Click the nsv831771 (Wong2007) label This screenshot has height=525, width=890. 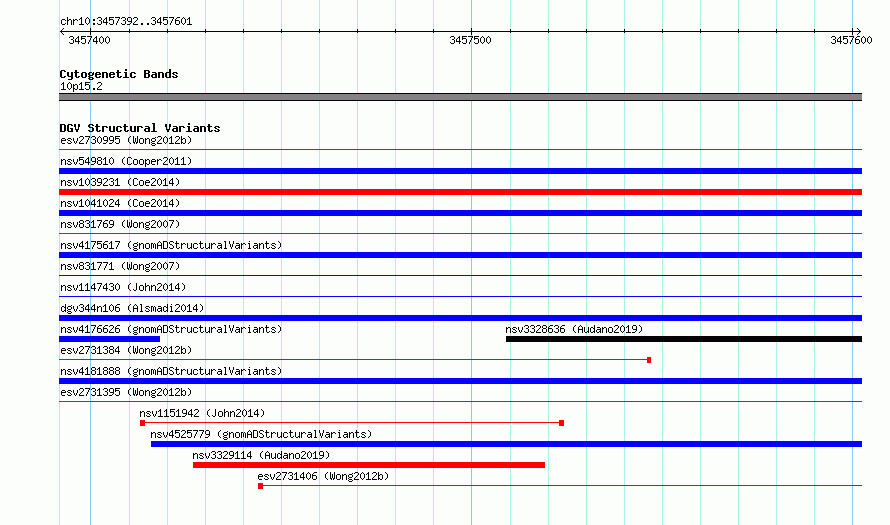(120, 266)
